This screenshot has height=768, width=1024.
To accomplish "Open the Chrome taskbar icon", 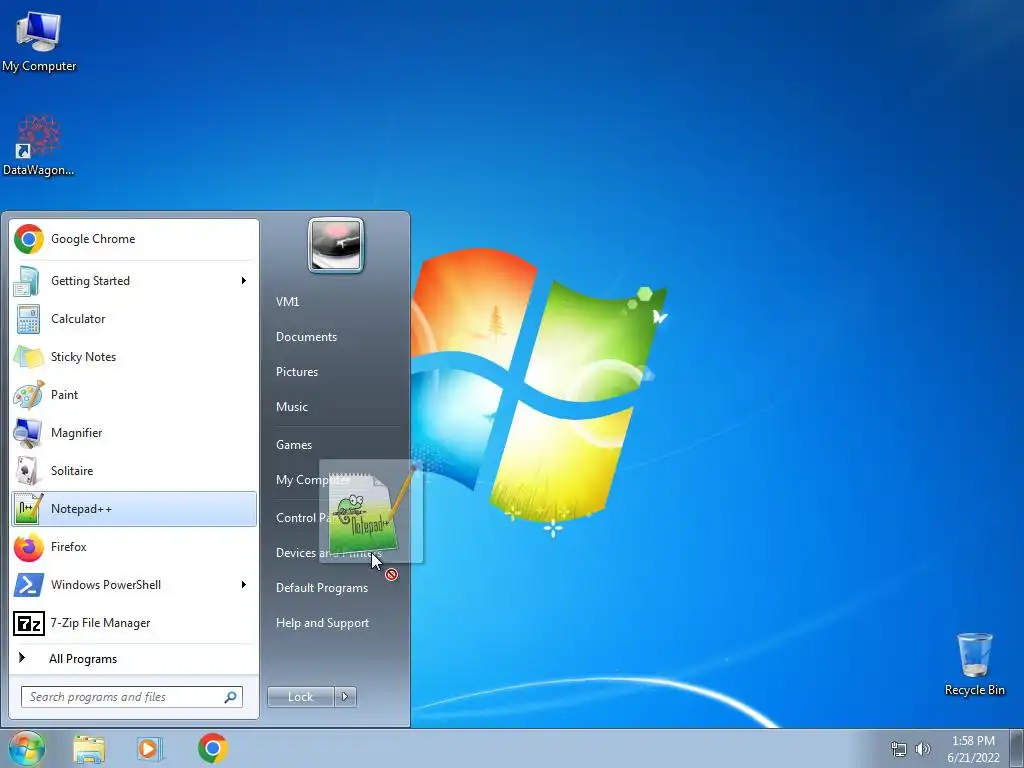I will (213, 748).
